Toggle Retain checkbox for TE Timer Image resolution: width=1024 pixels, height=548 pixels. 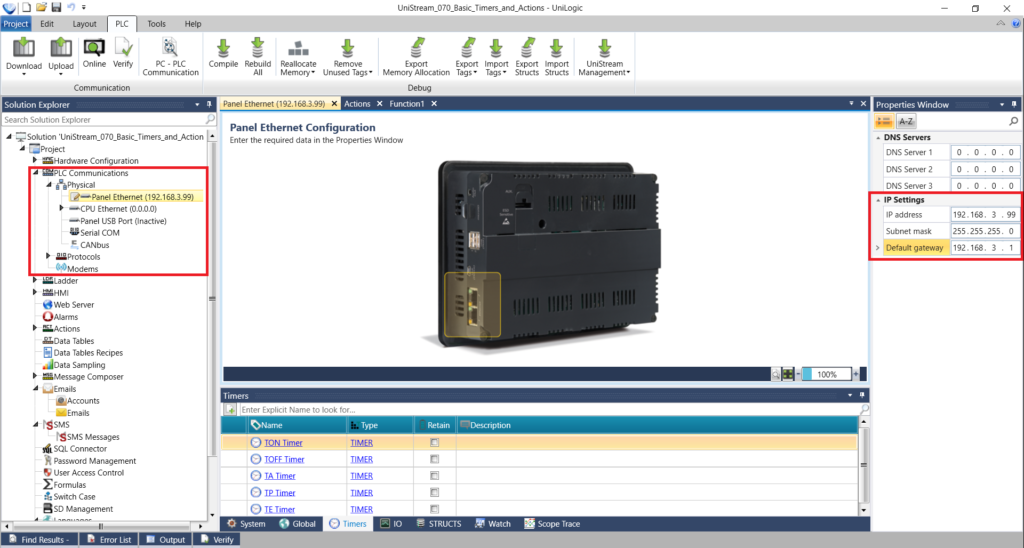click(434, 509)
